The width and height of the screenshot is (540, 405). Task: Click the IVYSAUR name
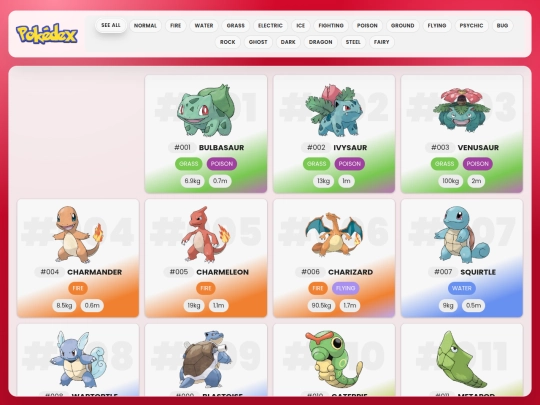[x=350, y=148]
